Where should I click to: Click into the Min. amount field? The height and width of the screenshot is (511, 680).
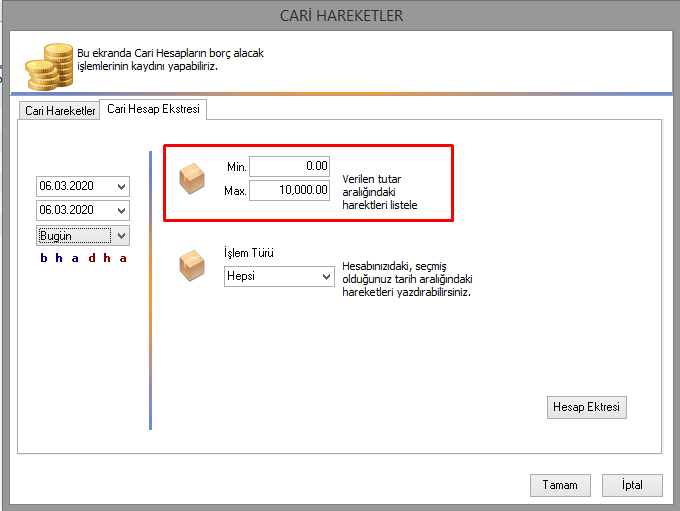289,166
